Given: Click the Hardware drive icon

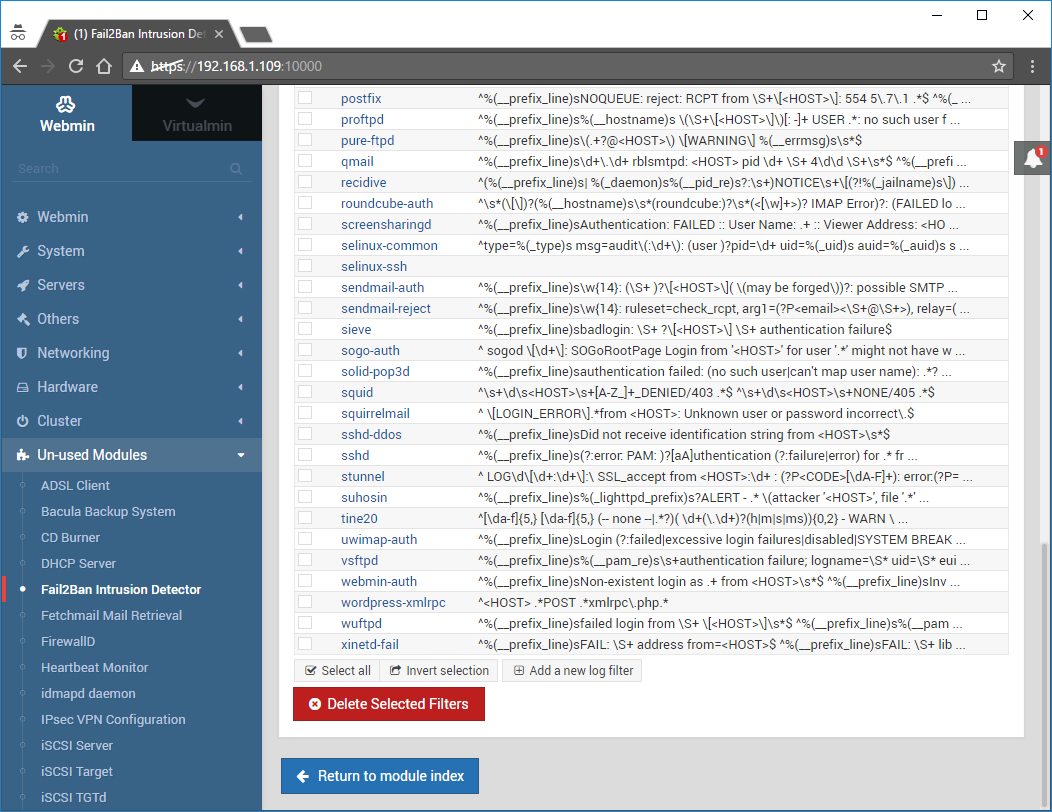Looking at the screenshot, I should [x=23, y=387].
